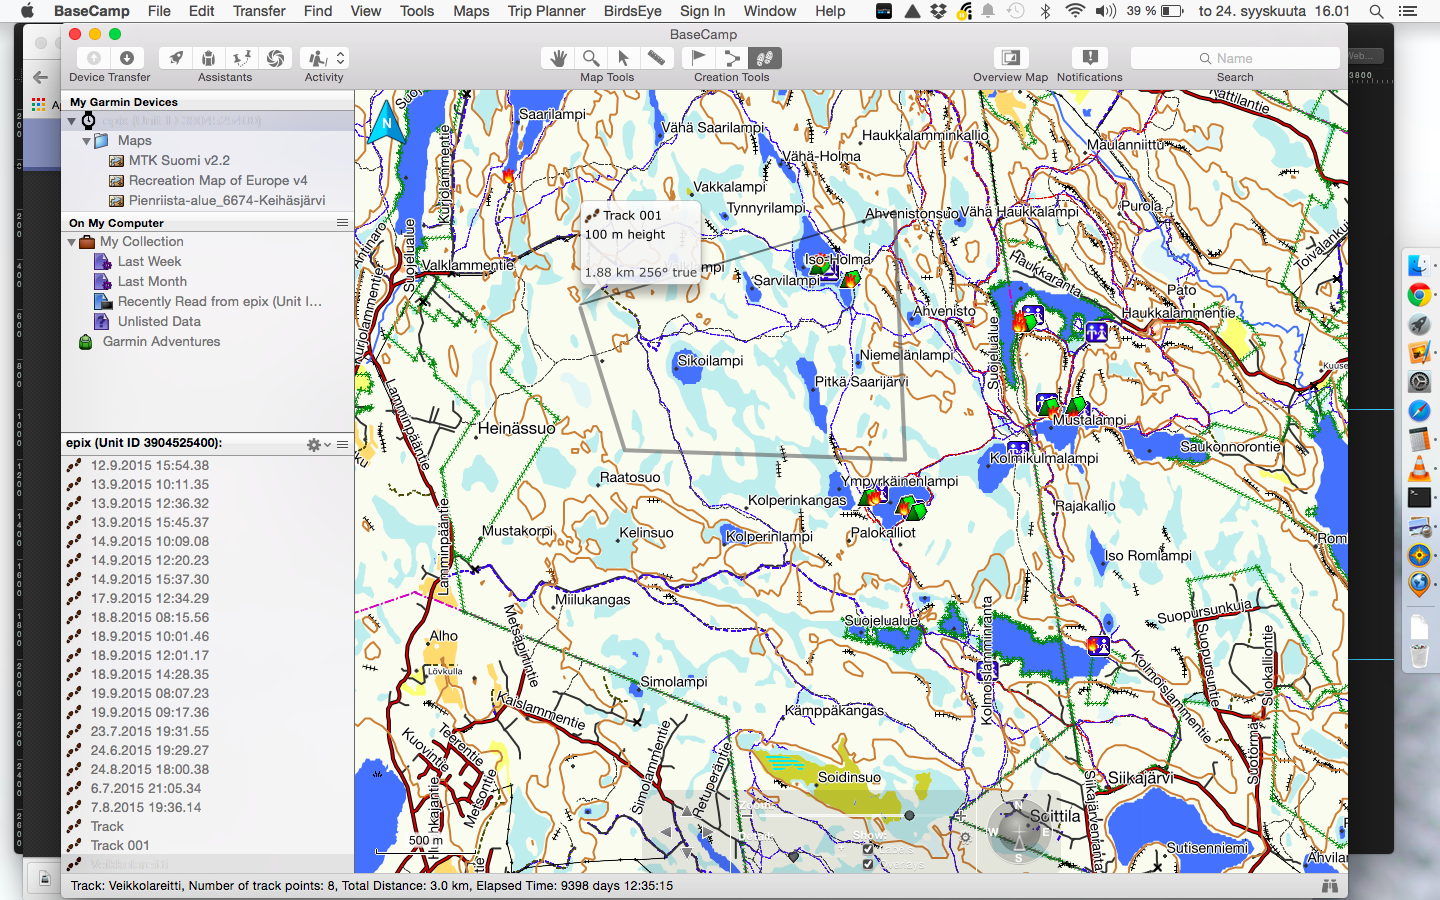This screenshot has width=1440, height=900.
Task: Open the push-pins assistant icon
Action: point(242,58)
